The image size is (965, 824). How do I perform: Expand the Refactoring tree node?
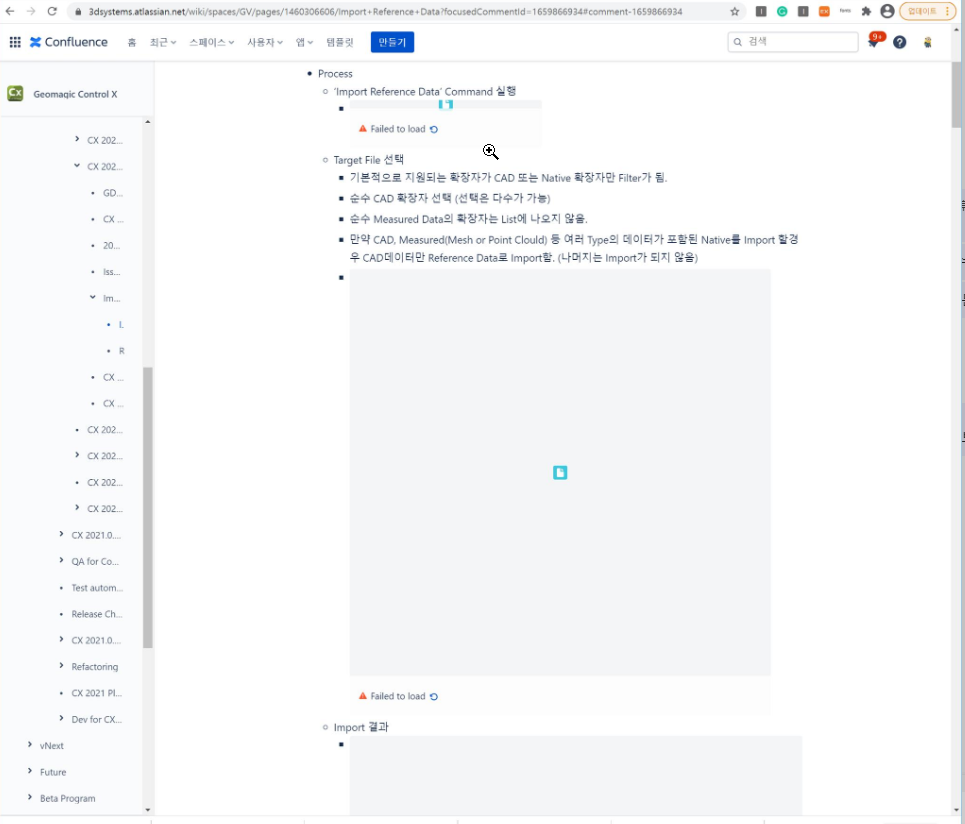tap(61, 665)
